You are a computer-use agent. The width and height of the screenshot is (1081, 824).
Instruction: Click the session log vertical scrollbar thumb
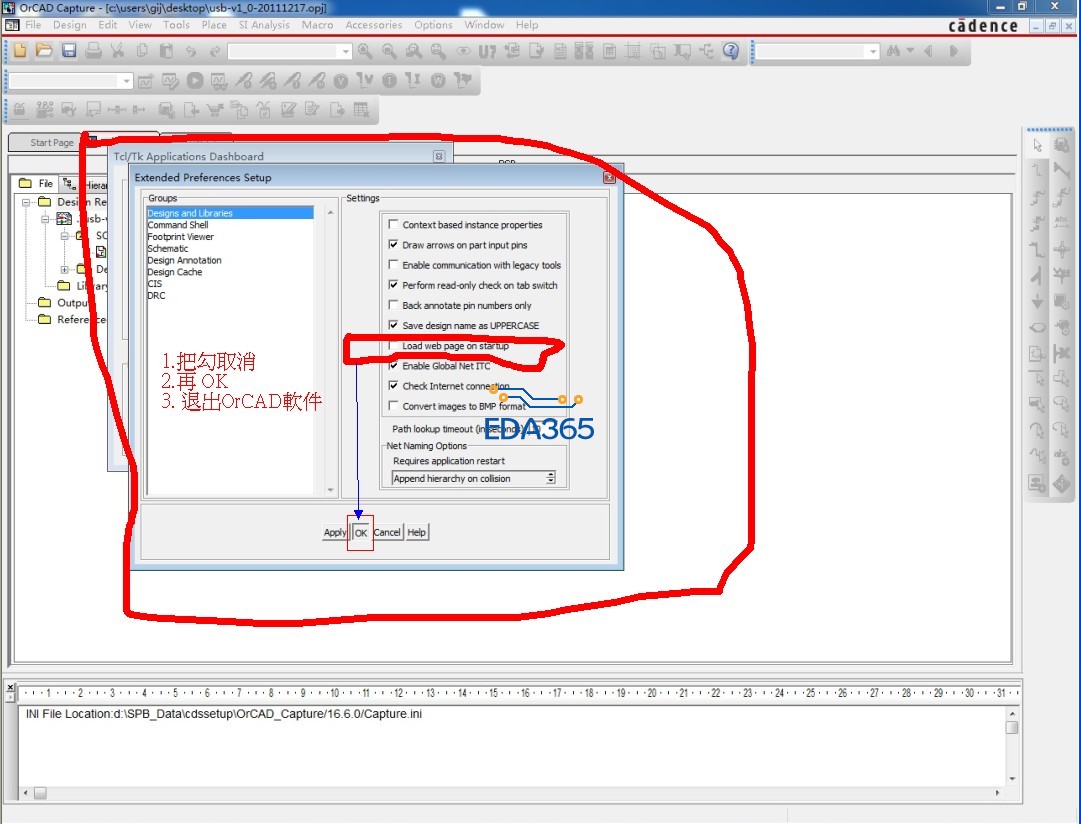point(1011,728)
